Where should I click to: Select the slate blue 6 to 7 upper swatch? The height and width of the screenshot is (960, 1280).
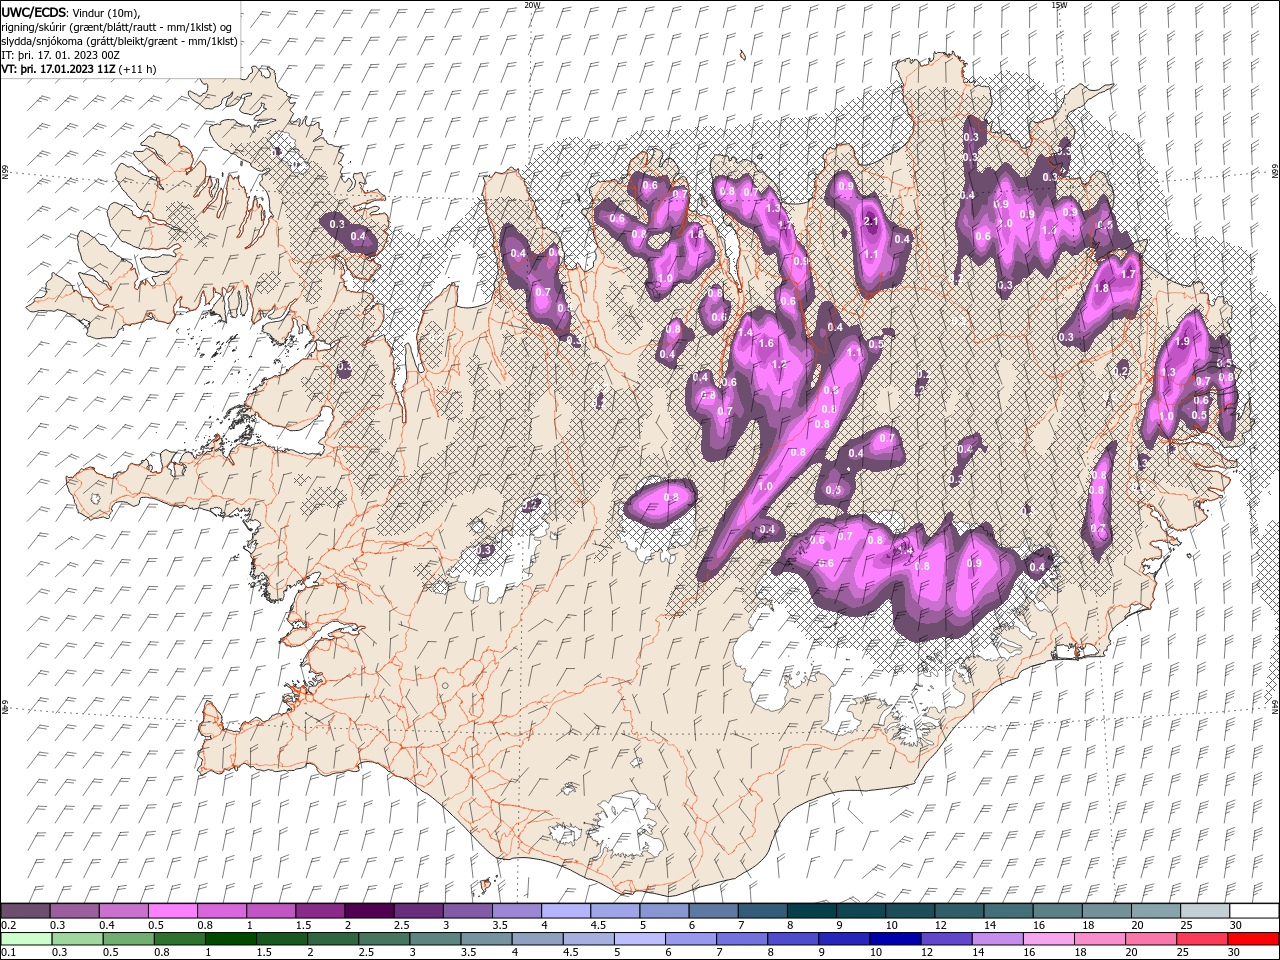point(714,911)
